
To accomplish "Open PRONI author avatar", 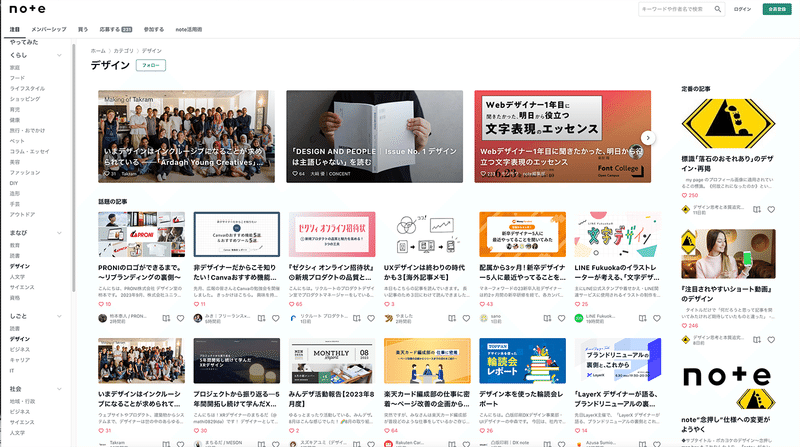I will point(103,318).
